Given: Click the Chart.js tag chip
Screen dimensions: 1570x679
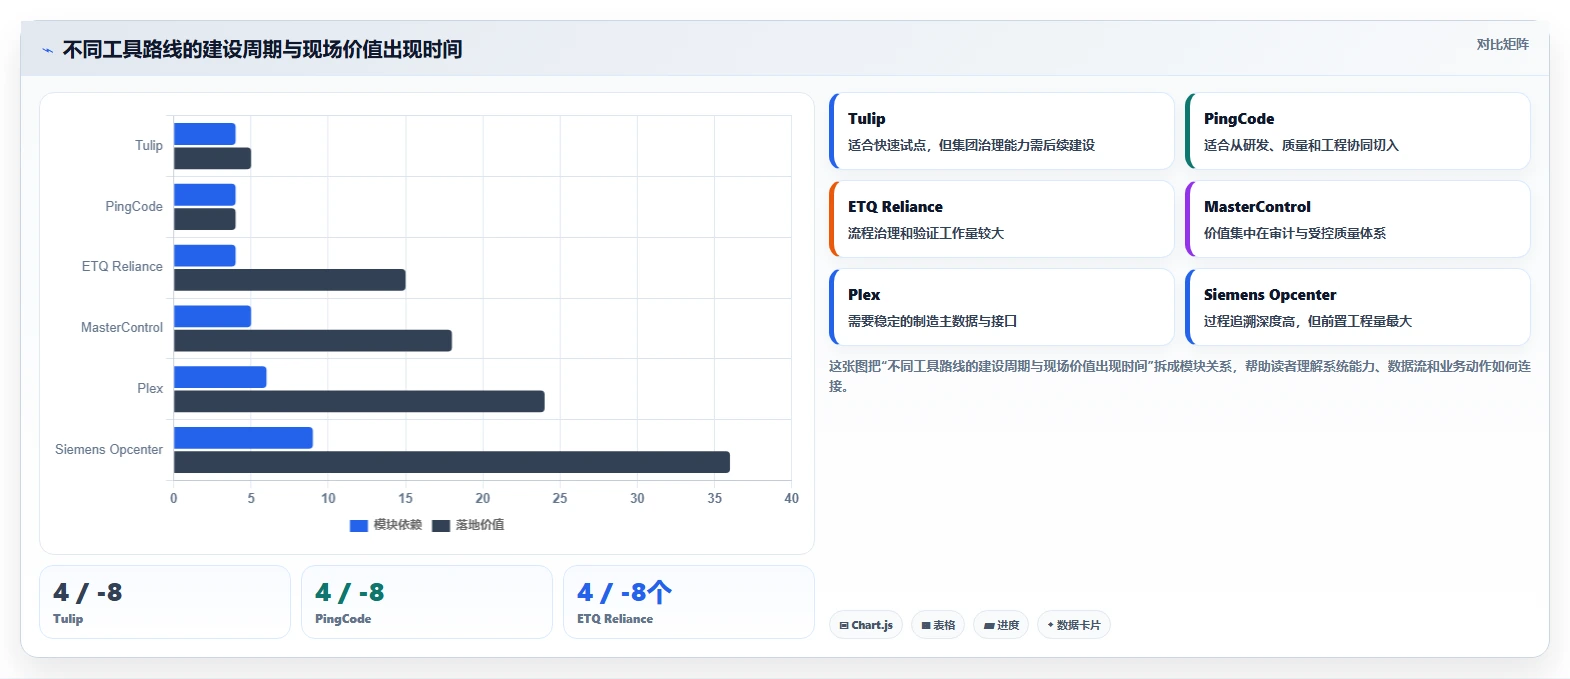Looking at the screenshot, I should coord(866,625).
